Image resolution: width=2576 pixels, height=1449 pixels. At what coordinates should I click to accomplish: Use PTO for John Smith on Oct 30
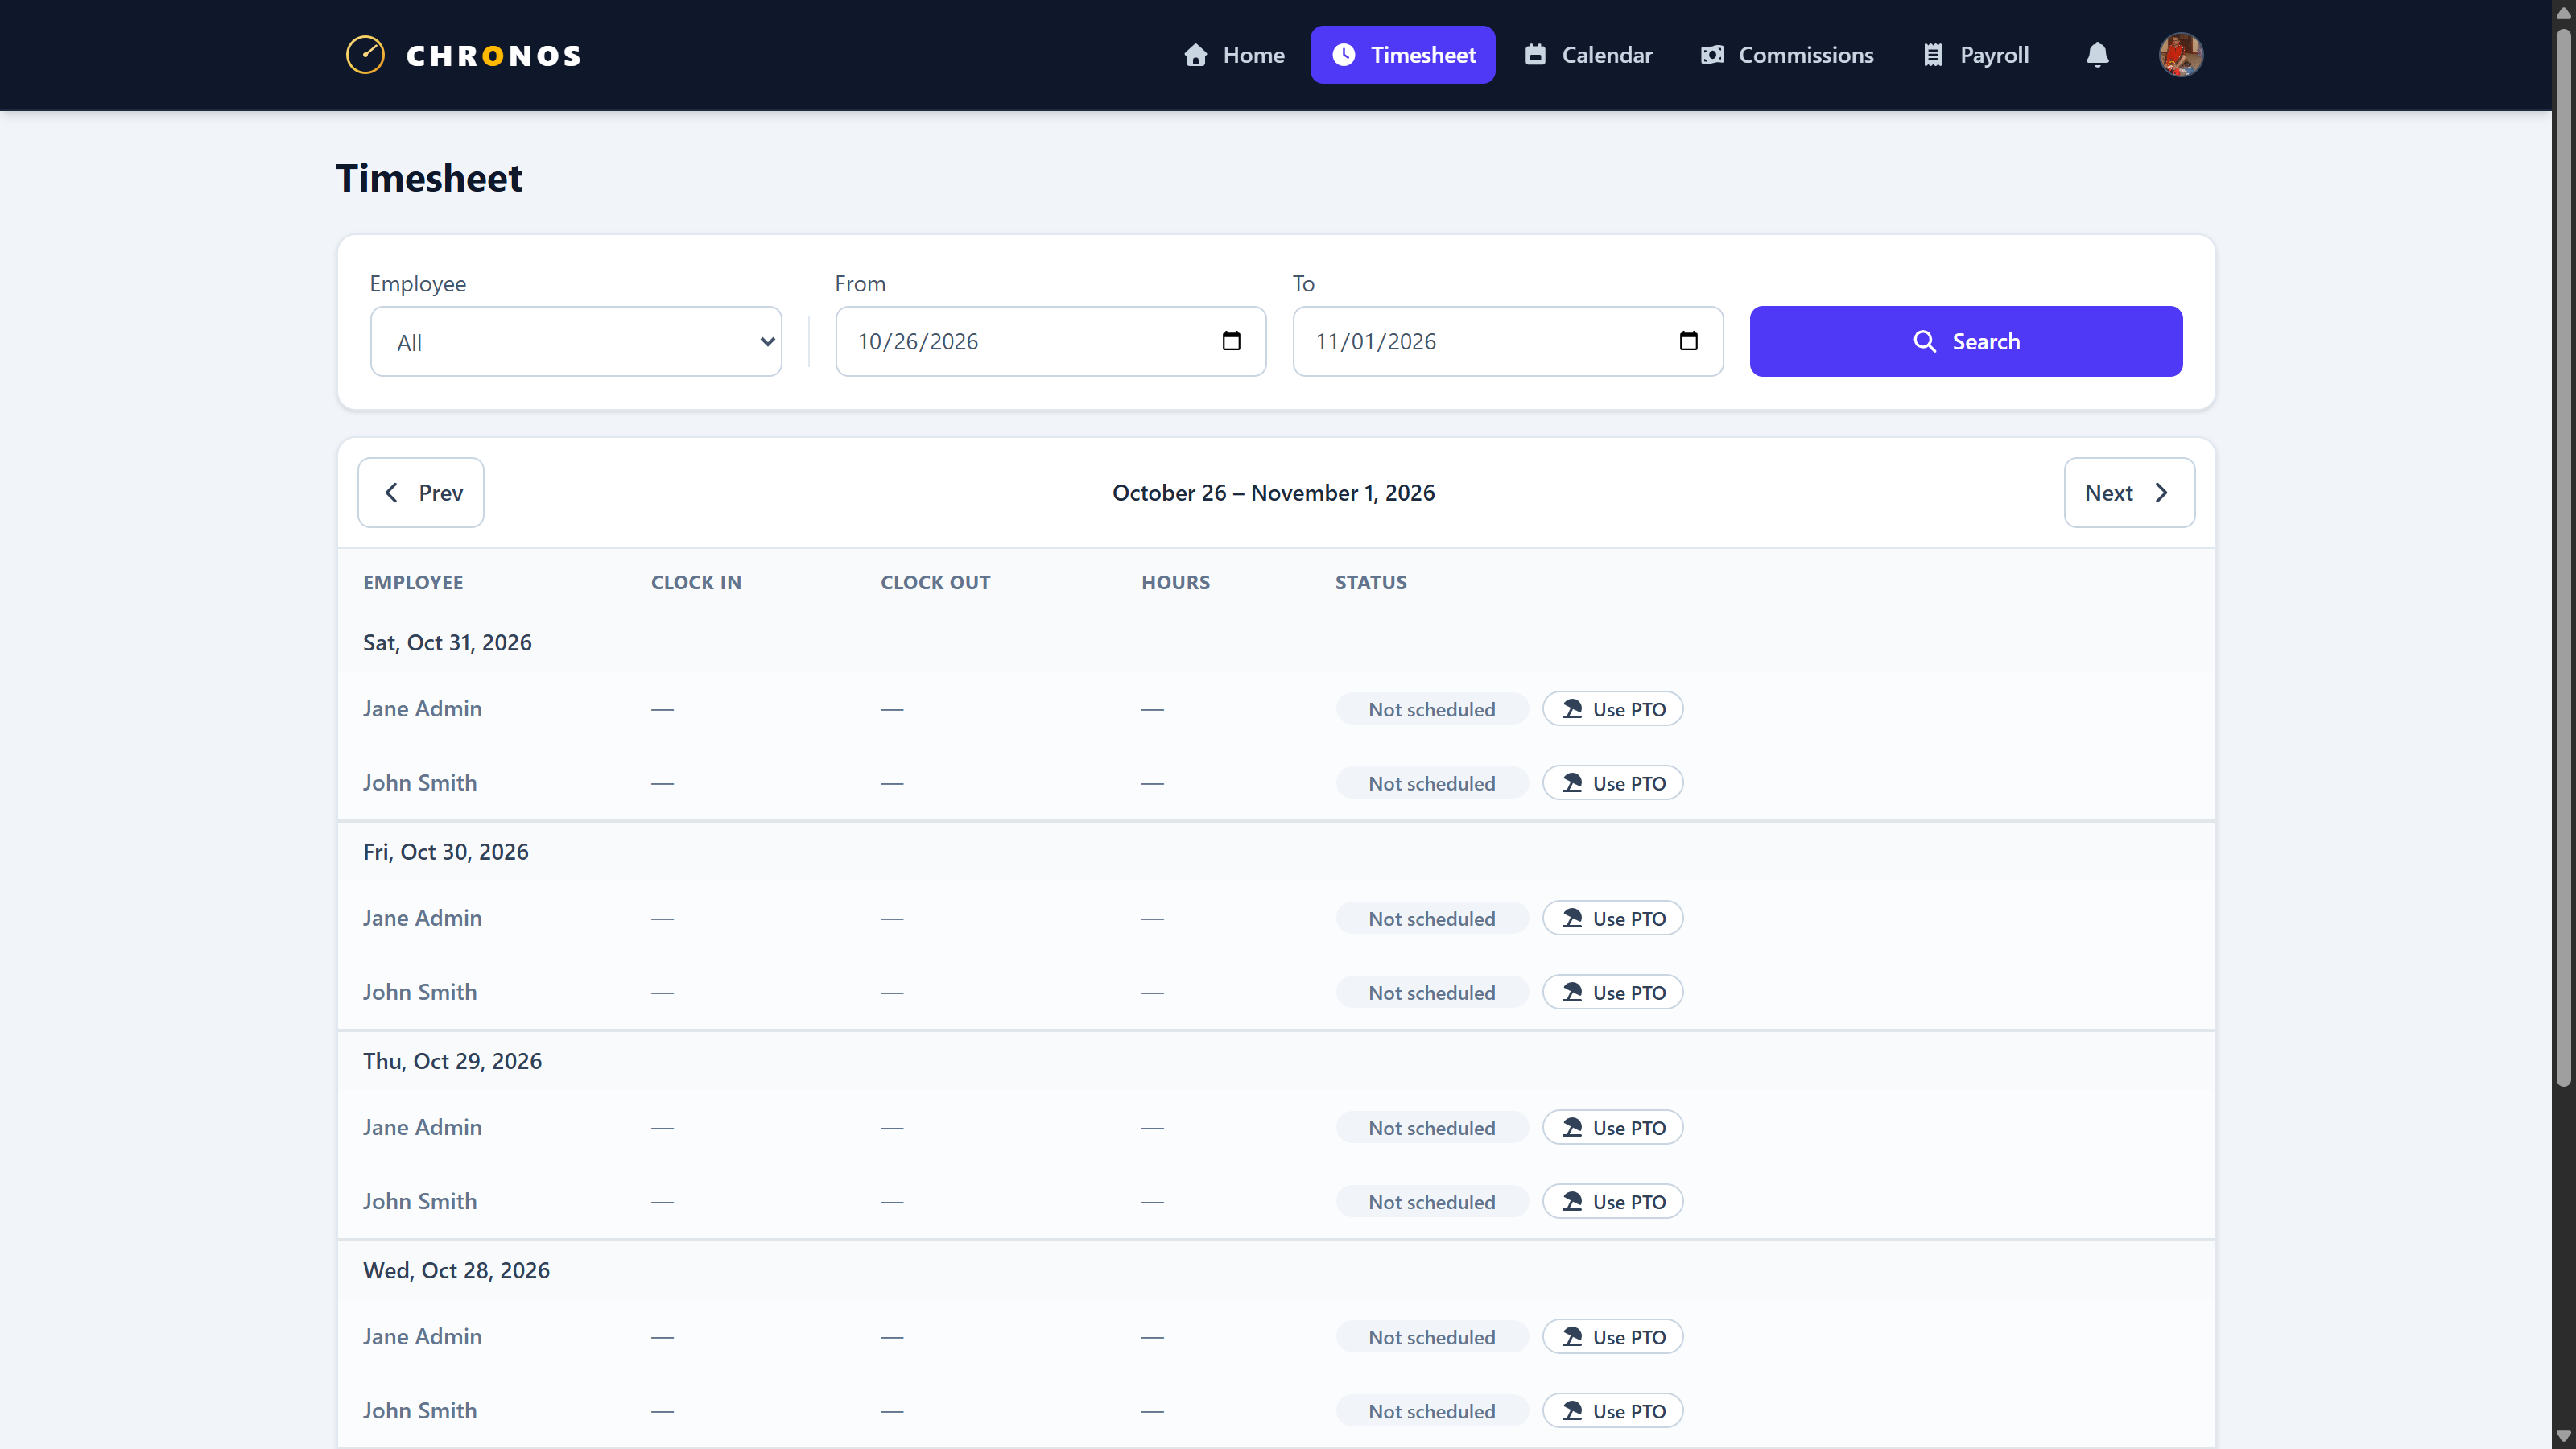[1612, 992]
